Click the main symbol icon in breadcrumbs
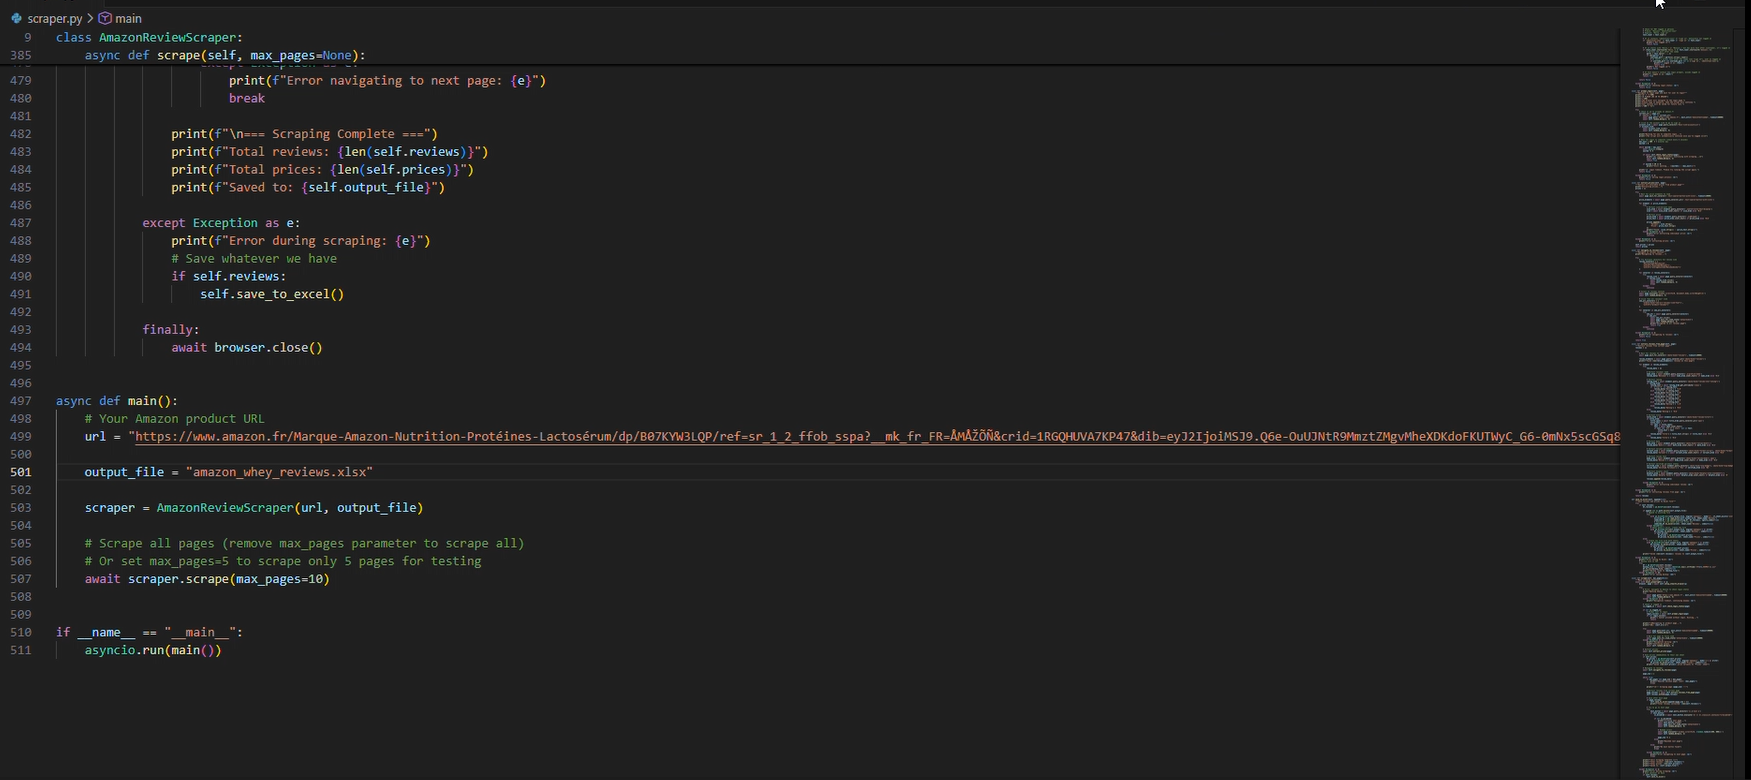This screenshot has width=1751, height=780. pos(104,18)
